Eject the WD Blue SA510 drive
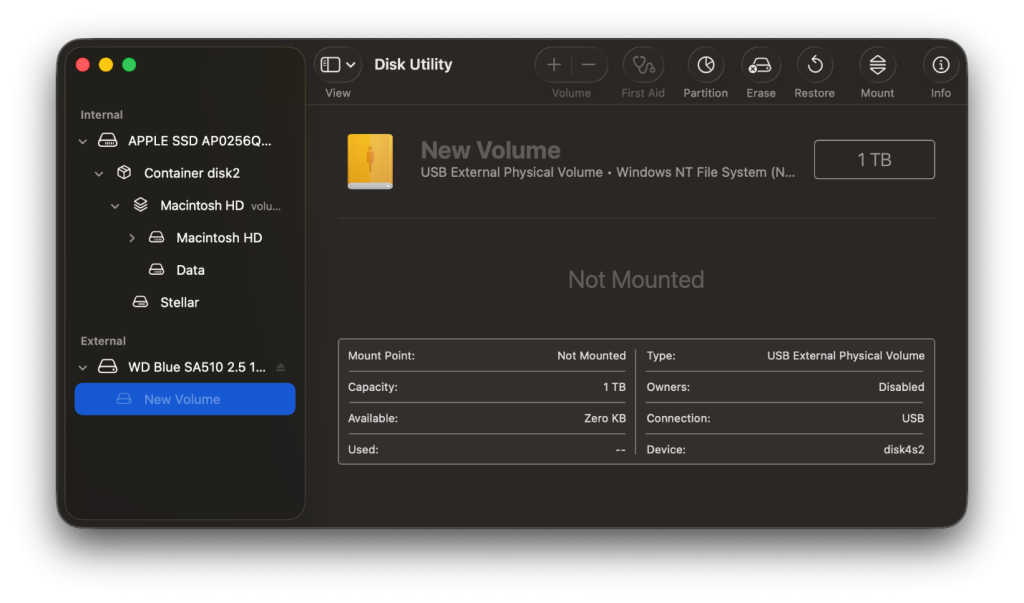 tap(280, 368)
